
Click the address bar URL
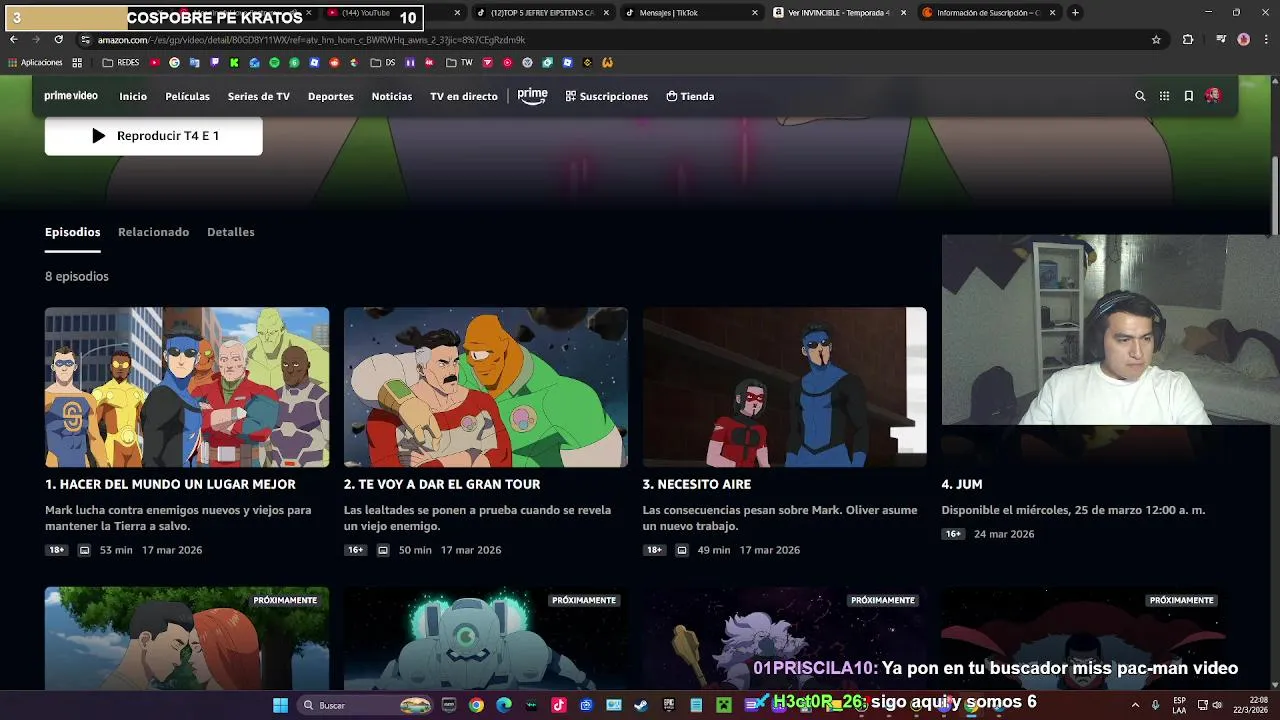311,40
